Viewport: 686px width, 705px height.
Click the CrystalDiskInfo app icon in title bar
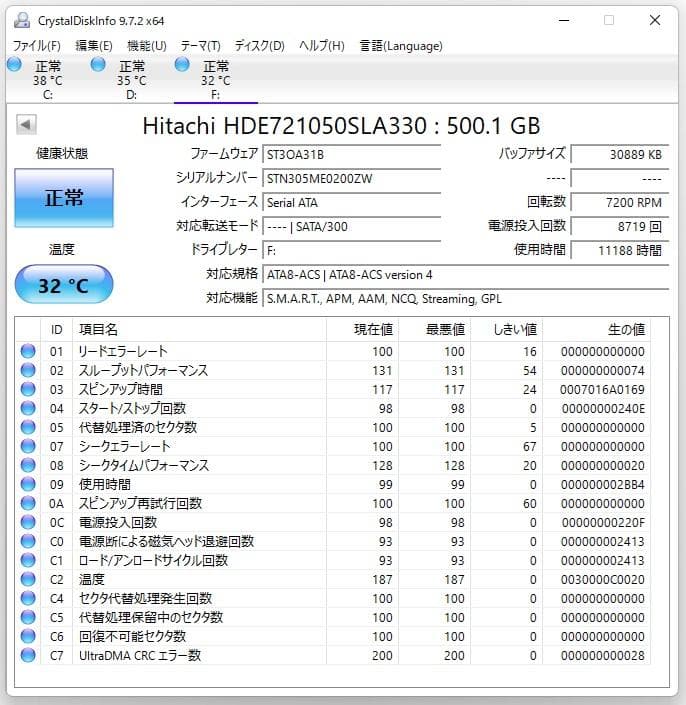[x=22, y=21]
